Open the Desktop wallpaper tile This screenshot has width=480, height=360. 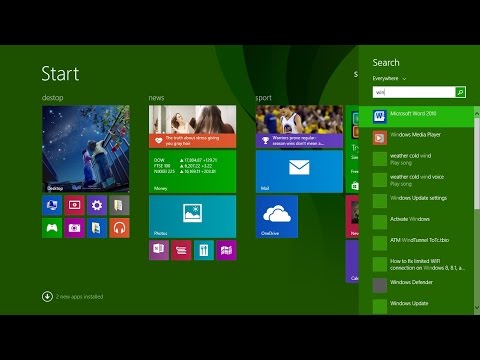click(86, 149)
